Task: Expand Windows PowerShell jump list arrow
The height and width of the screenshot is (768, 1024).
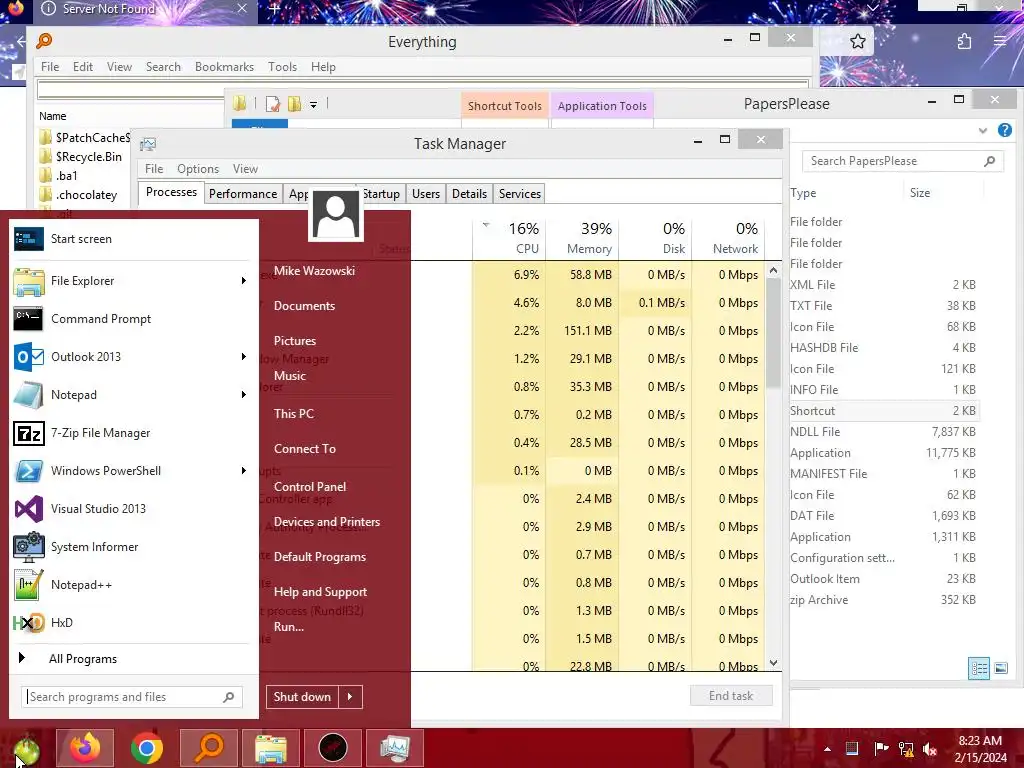Action: (x=244, y=471)
